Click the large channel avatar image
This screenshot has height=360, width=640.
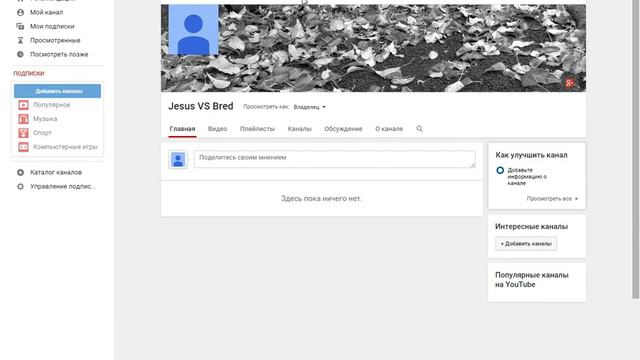click(x=193, y=29)
